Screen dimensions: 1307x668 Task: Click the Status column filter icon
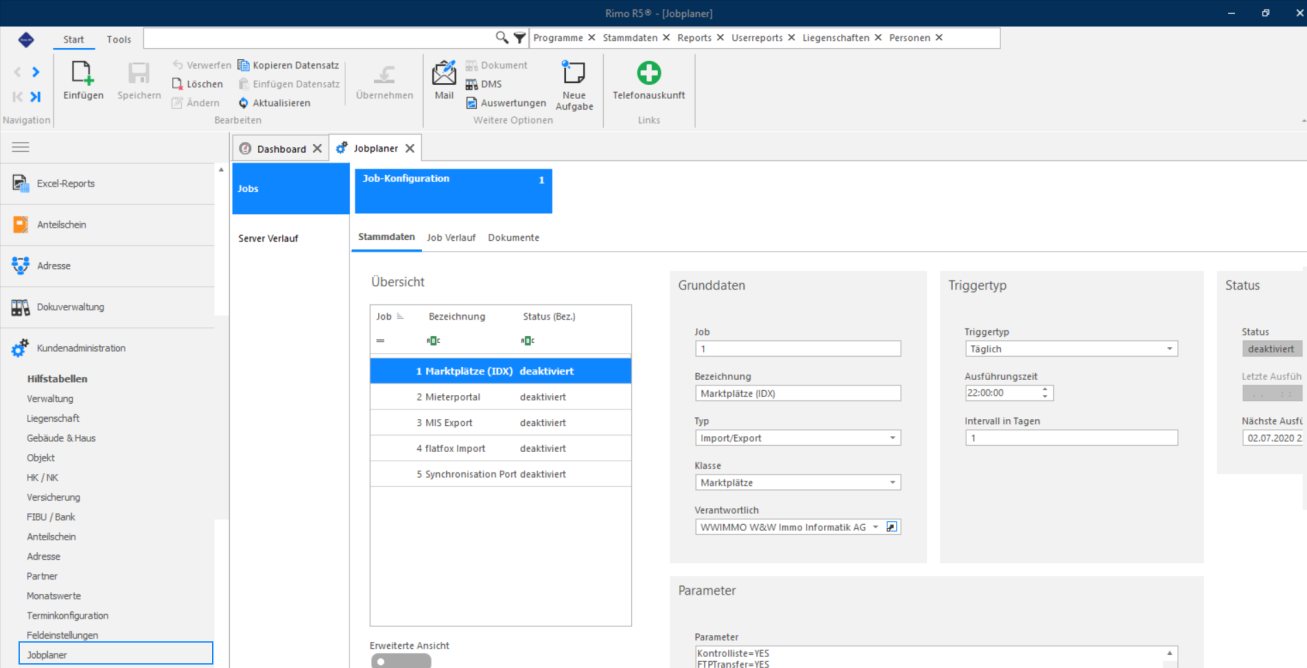click(527, 341)
